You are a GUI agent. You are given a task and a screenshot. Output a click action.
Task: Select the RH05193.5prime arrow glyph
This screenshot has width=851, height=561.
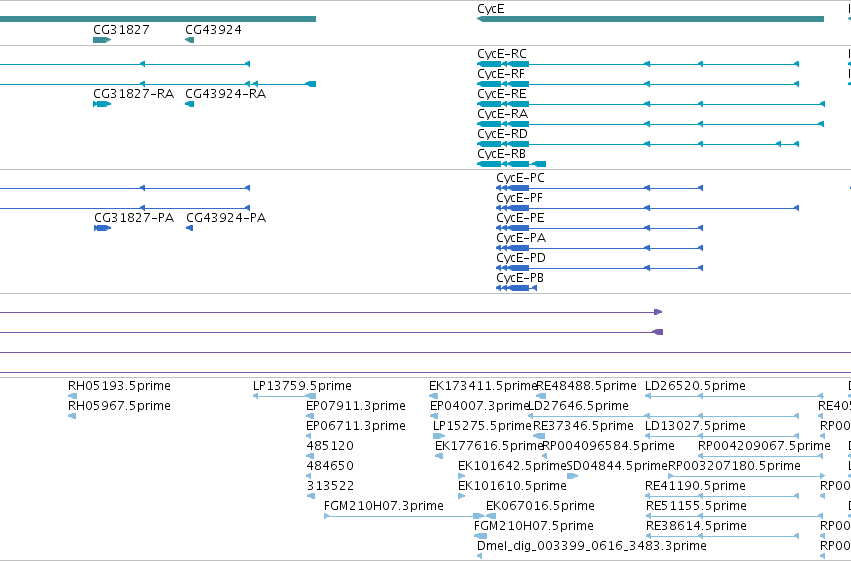(72, 396)
